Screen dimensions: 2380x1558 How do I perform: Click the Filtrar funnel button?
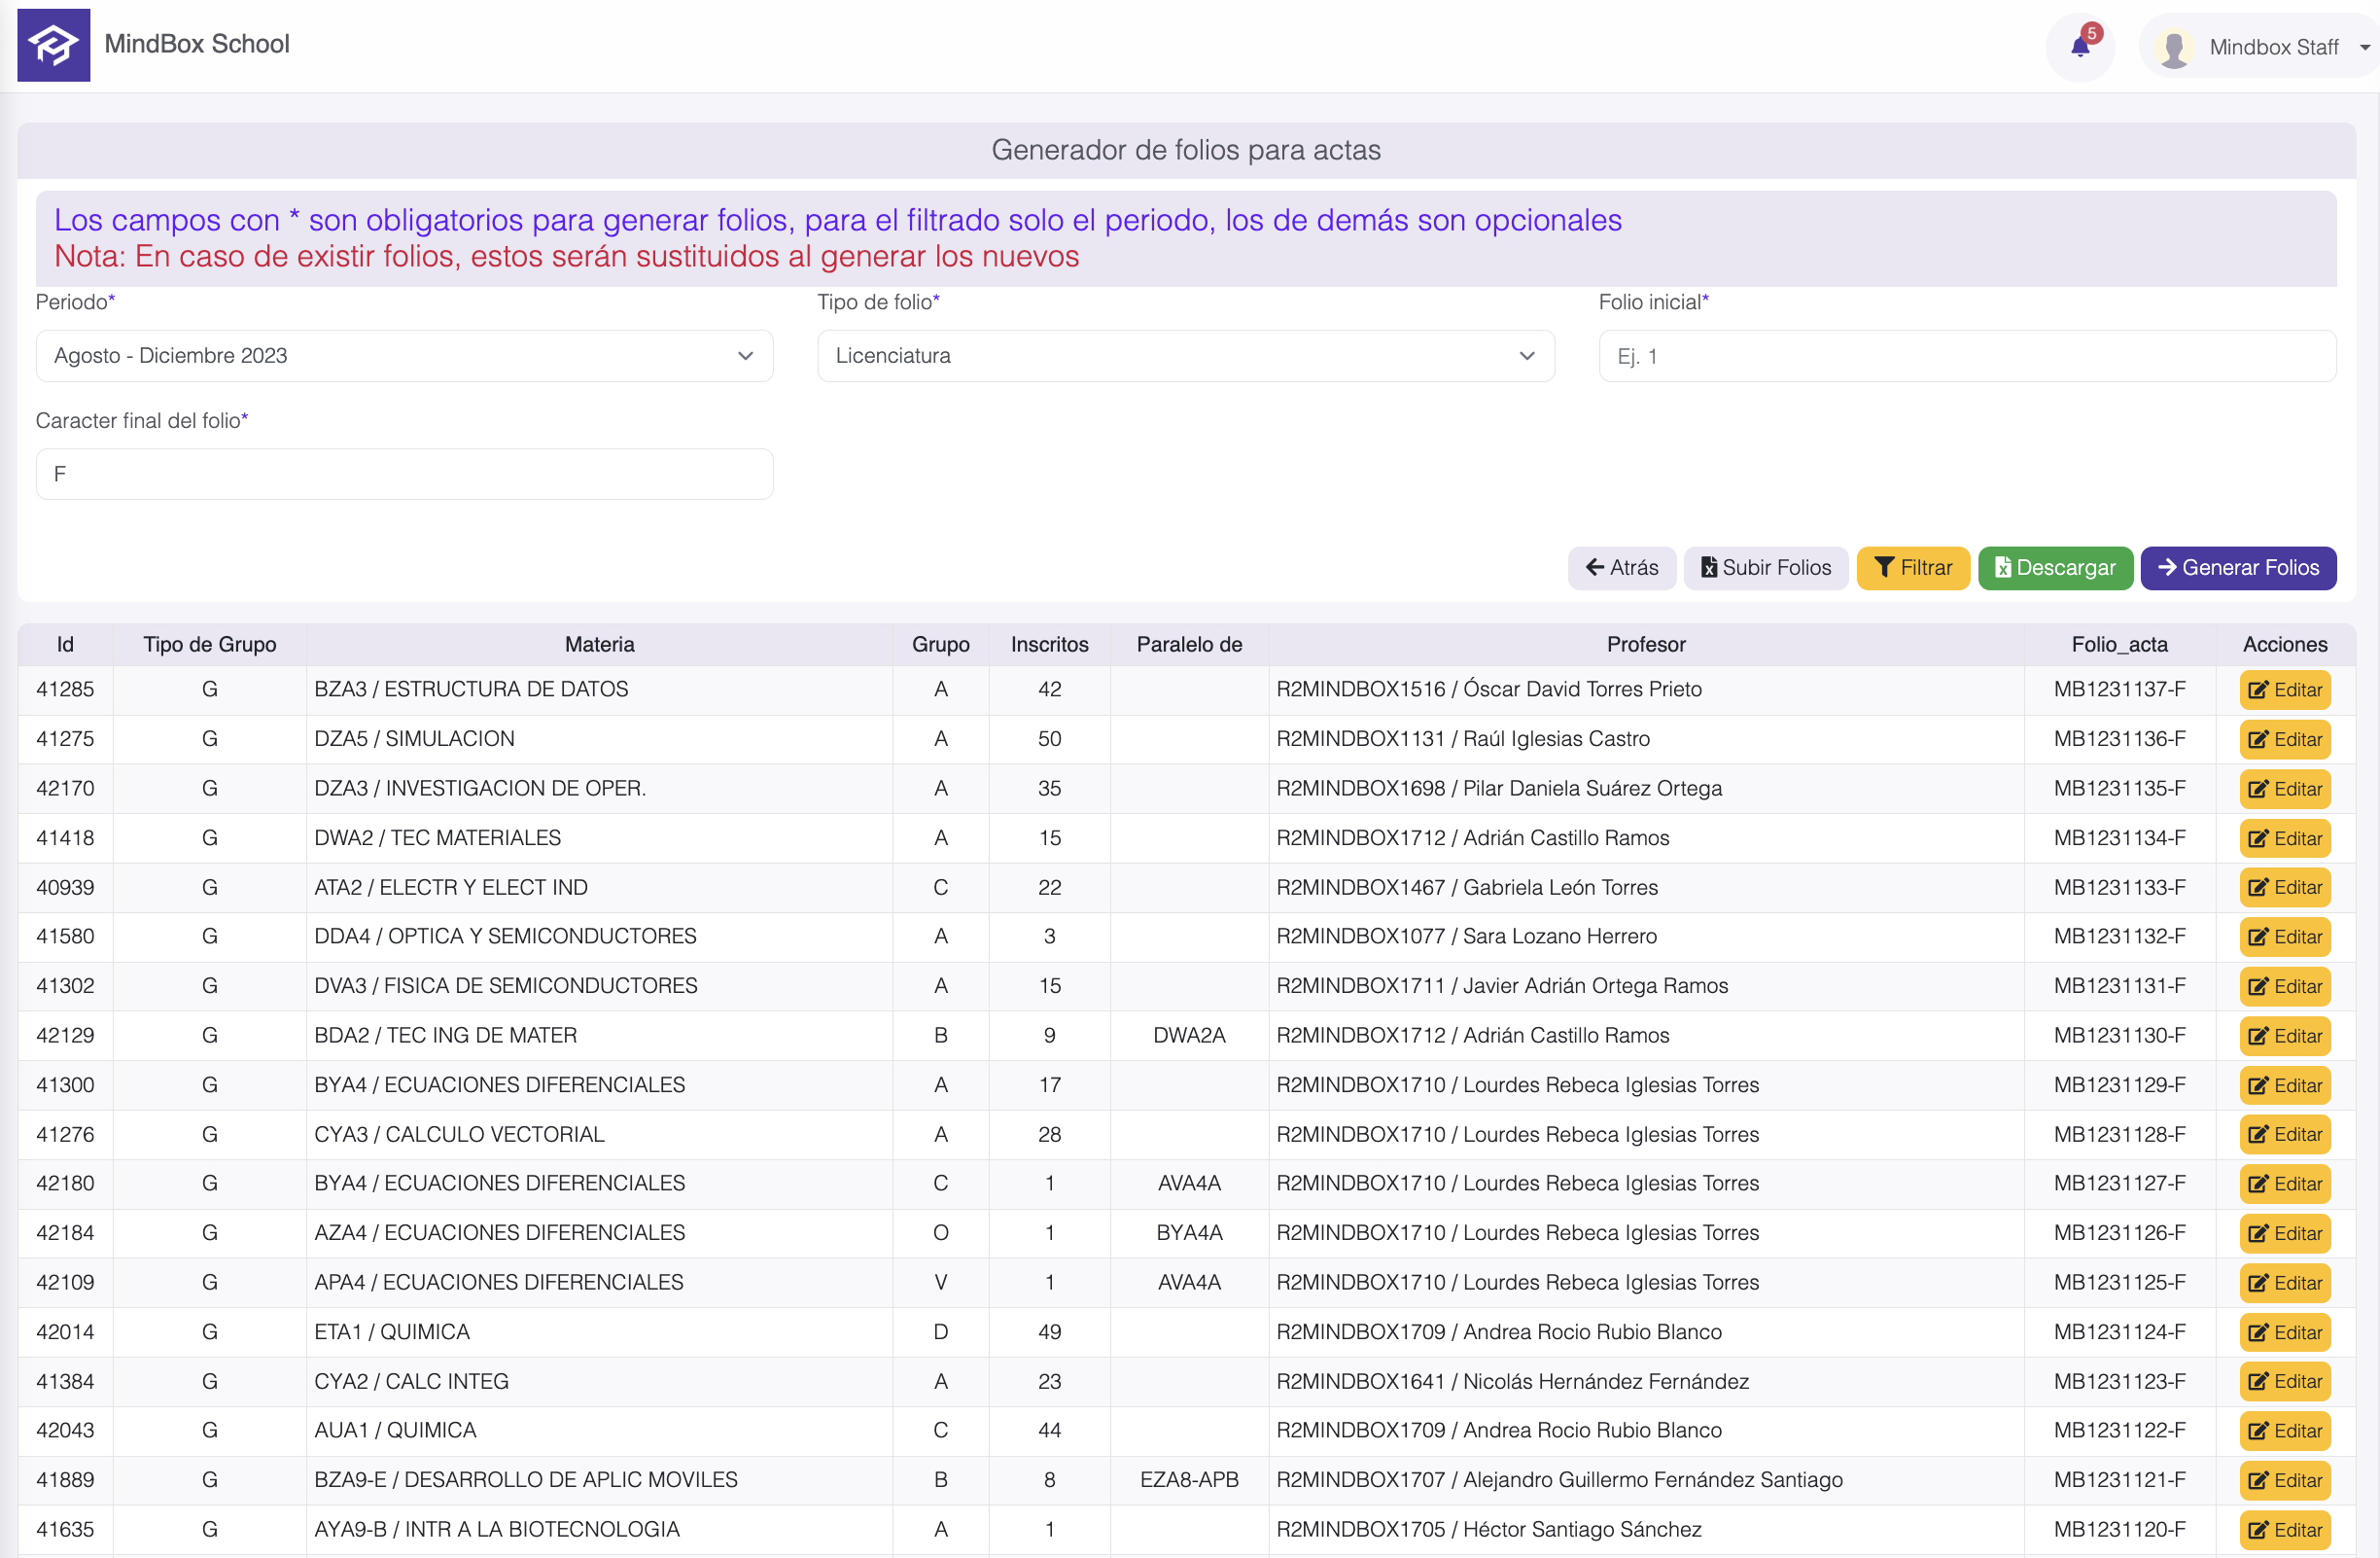(x=1912, y=568)
